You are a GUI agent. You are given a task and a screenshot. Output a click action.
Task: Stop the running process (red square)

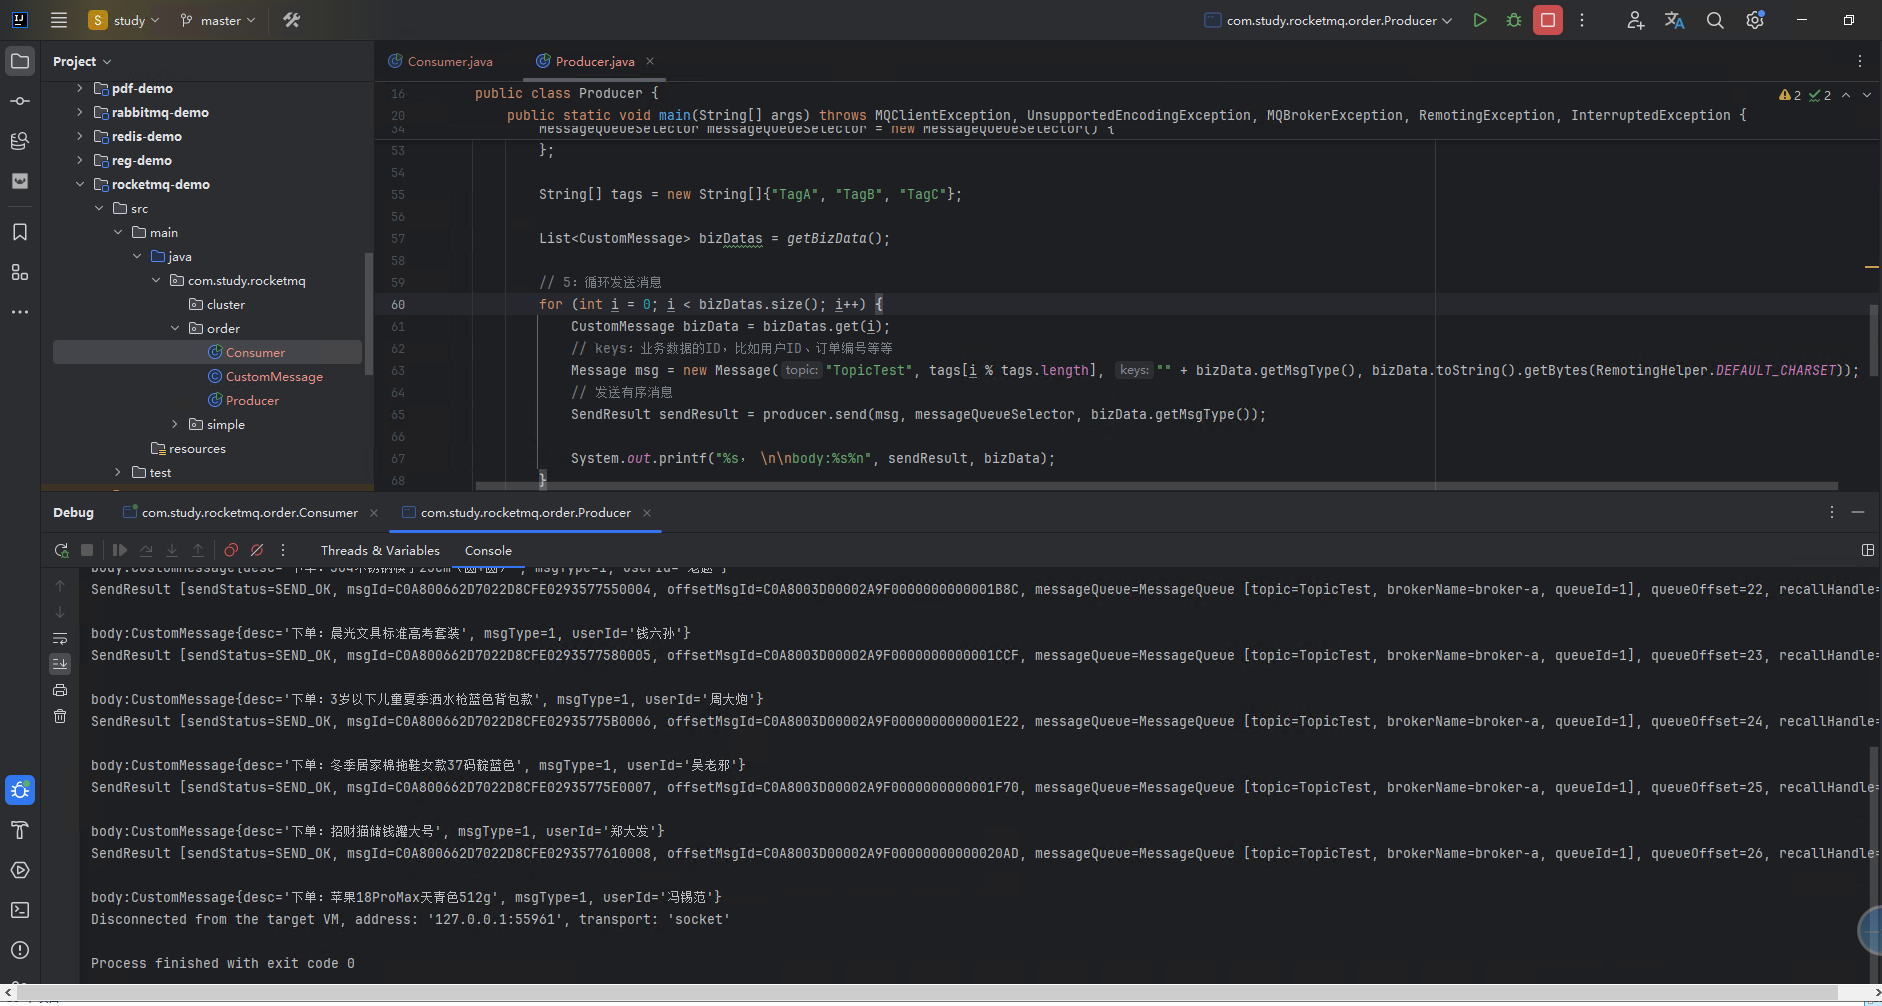click(x=1548, y=20)
